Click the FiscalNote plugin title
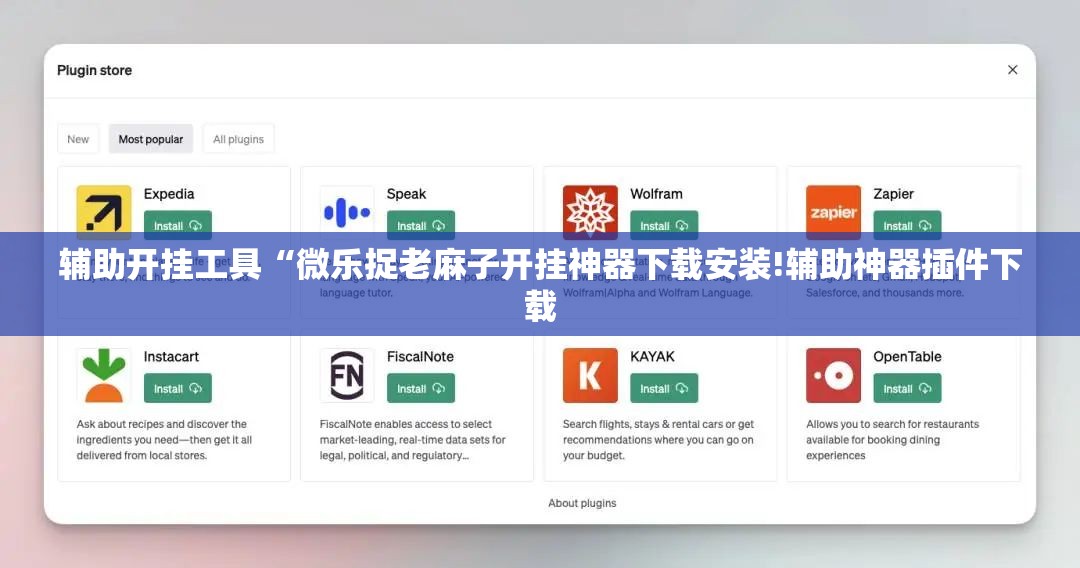Screen dimensions: 1080x568 click(420, 357)
